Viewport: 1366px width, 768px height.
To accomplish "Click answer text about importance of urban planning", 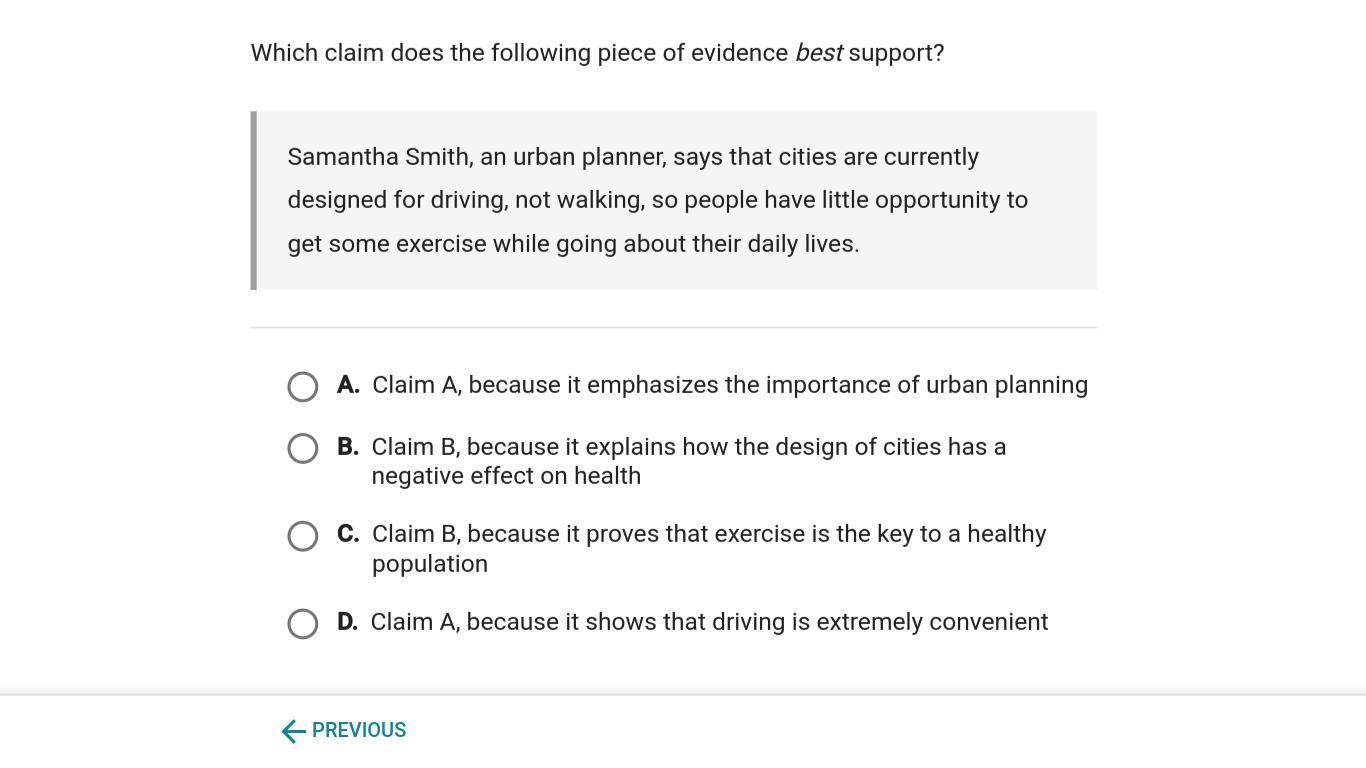I will (729, 385).
